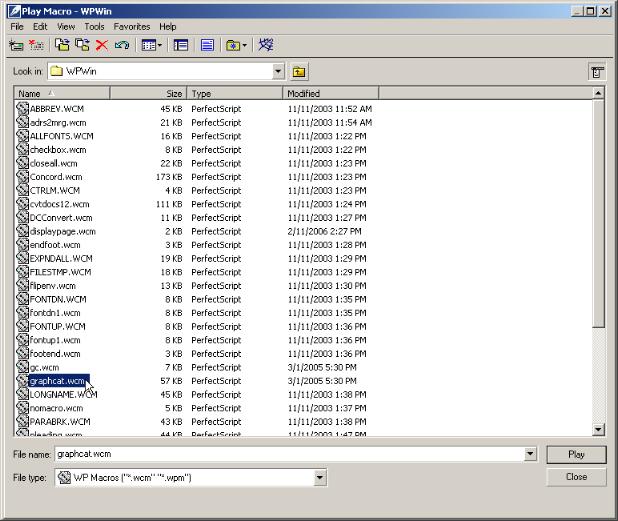The height and width of the screenshot is (521, 618).
Task: Click the scrollbar up arrow
Action: tap(598, 93)
